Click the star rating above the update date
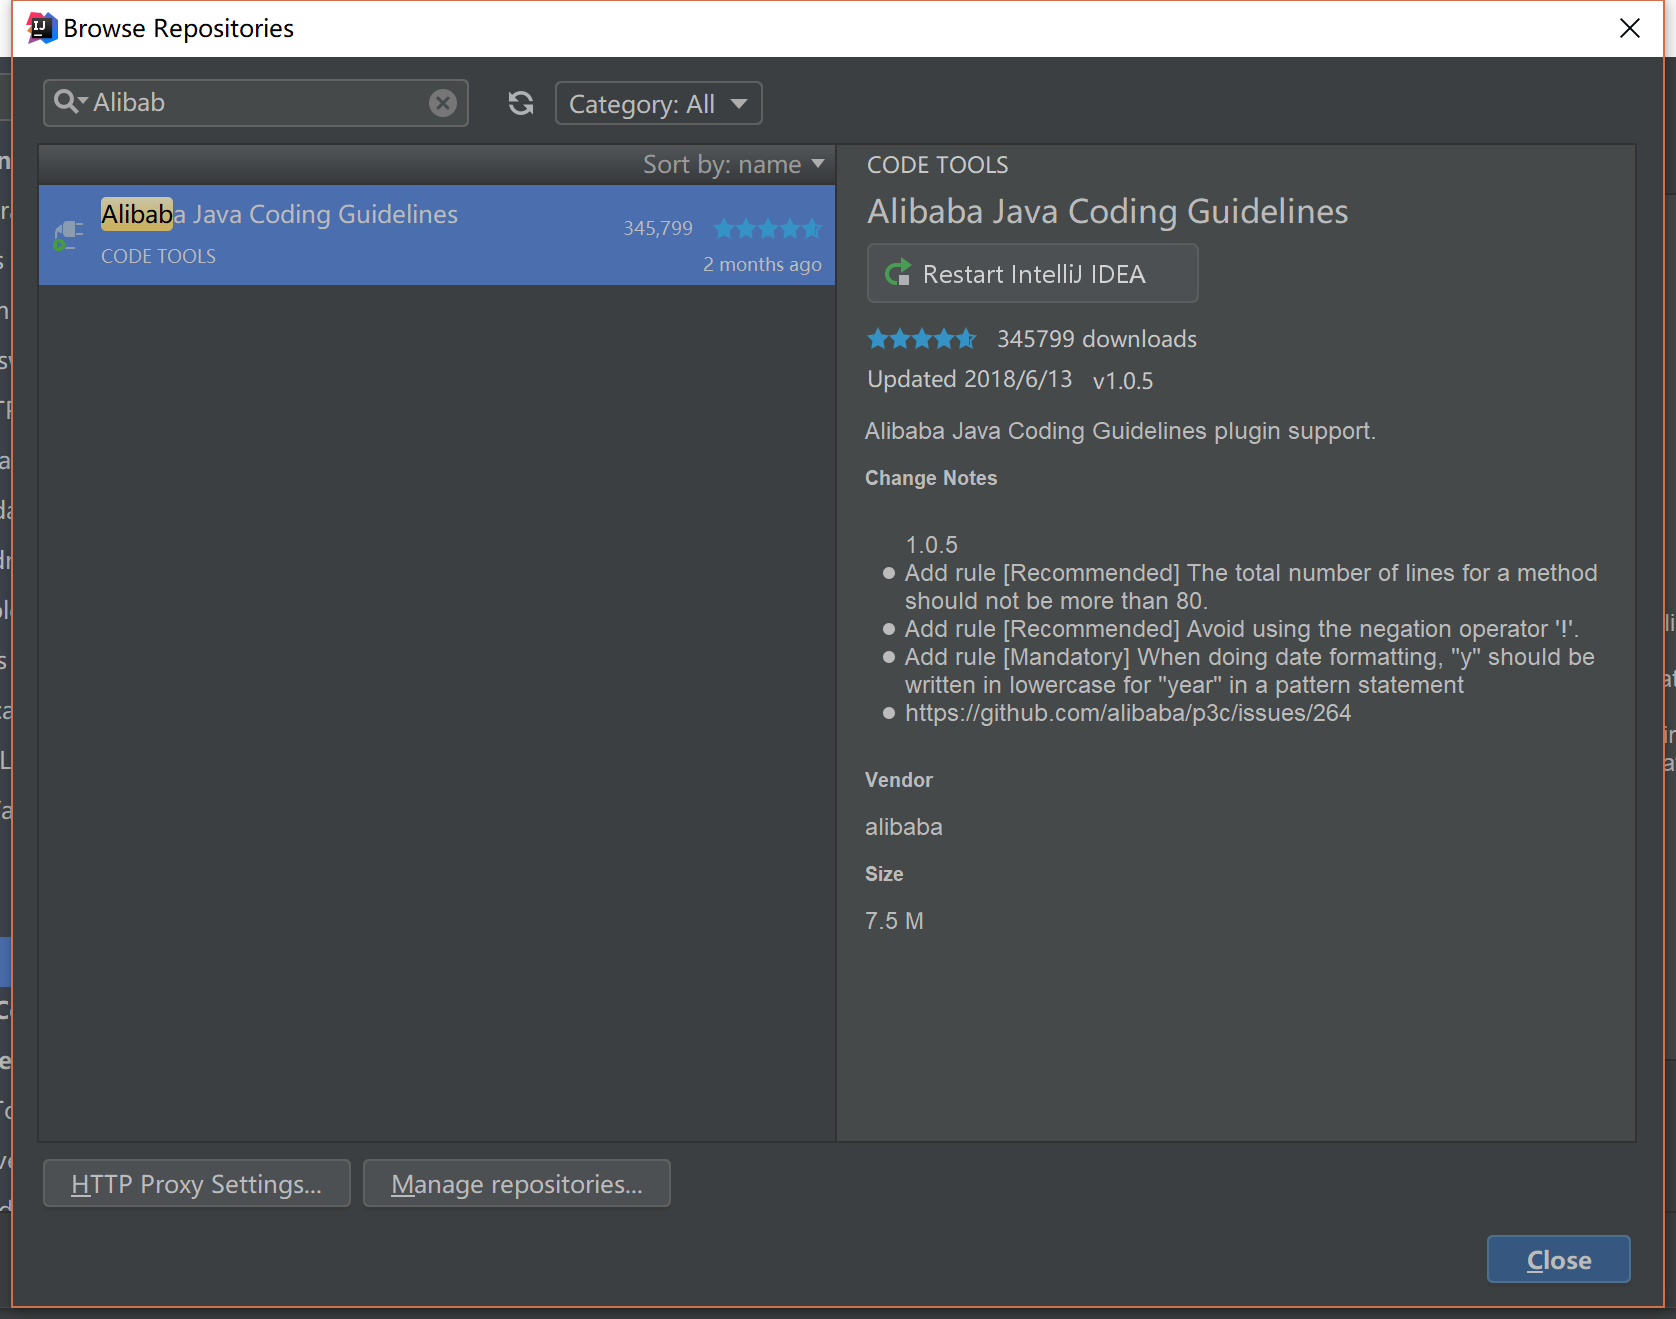 (921, 339)
